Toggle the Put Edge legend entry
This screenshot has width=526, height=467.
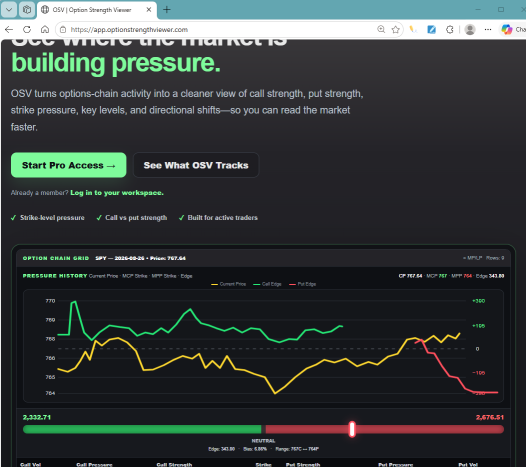[302, 284]
